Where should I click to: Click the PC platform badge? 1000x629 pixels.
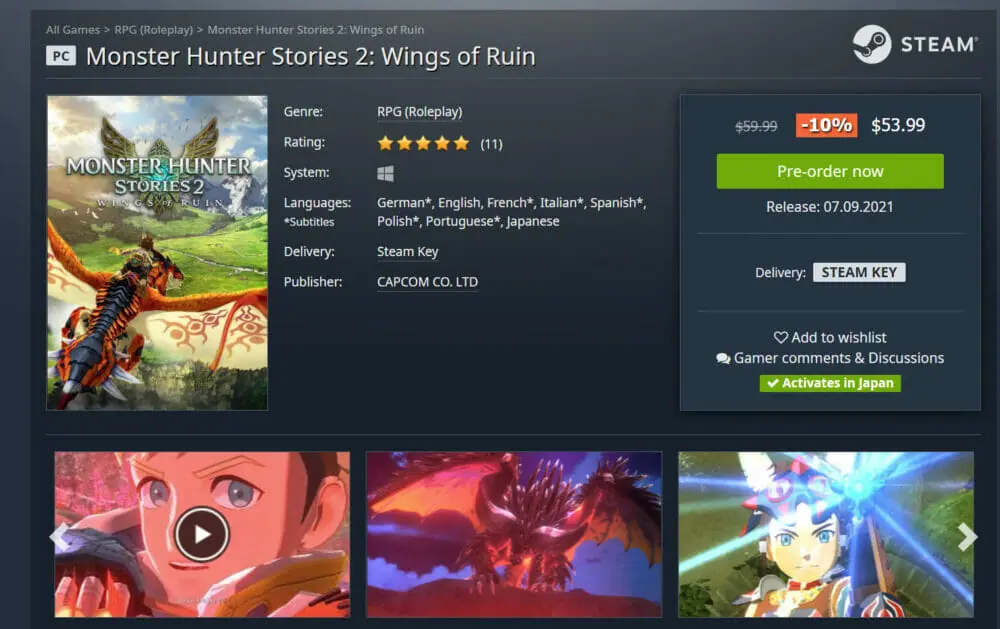(x=61, y=56)
